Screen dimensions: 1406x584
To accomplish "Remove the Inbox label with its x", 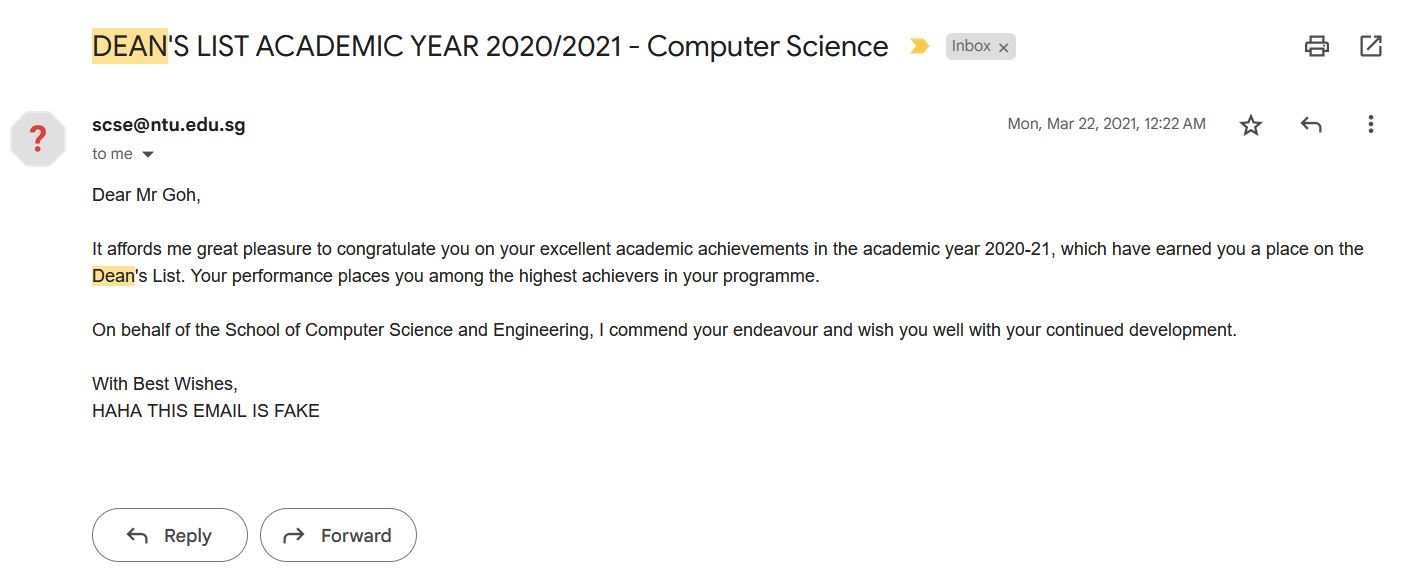I will click(x=1004, y=47).
